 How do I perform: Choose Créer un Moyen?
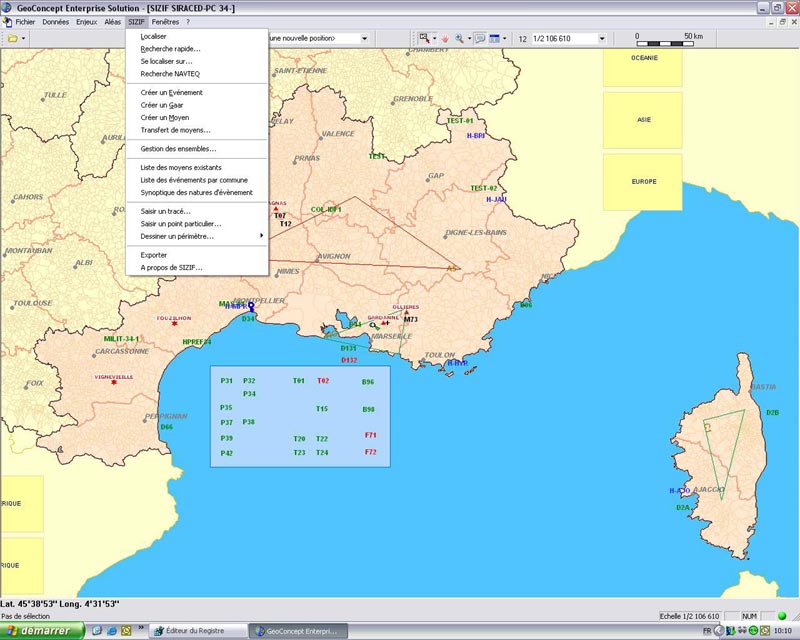197,117
